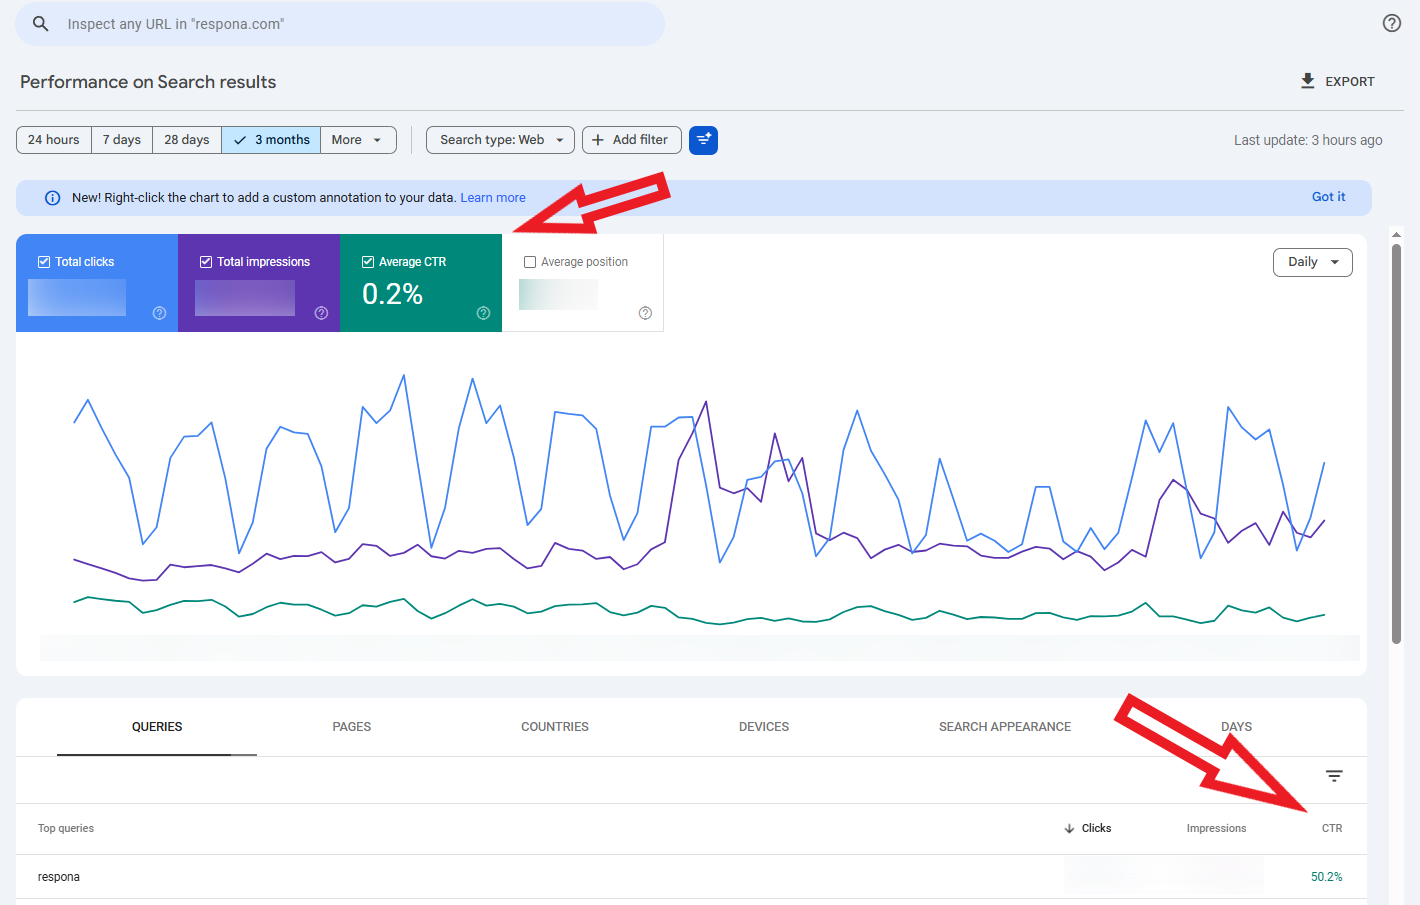This screenshot has width=1420, height=905.
Task: Switch to the DEVICES tab
Action: (x=764, y=727)
